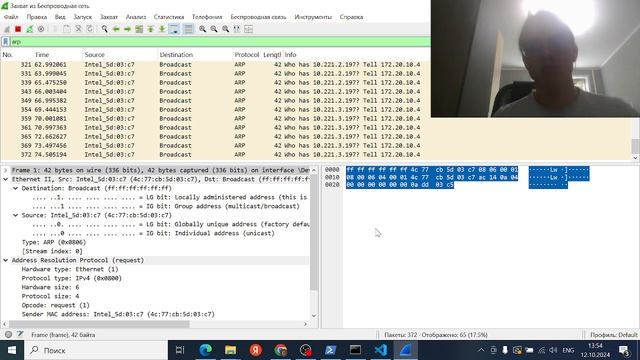Image resolution: width=640 pixels, height=360 pixels.
Task: Open the Анализ menu
Action: pyautogui.click(x=136, y=17)
